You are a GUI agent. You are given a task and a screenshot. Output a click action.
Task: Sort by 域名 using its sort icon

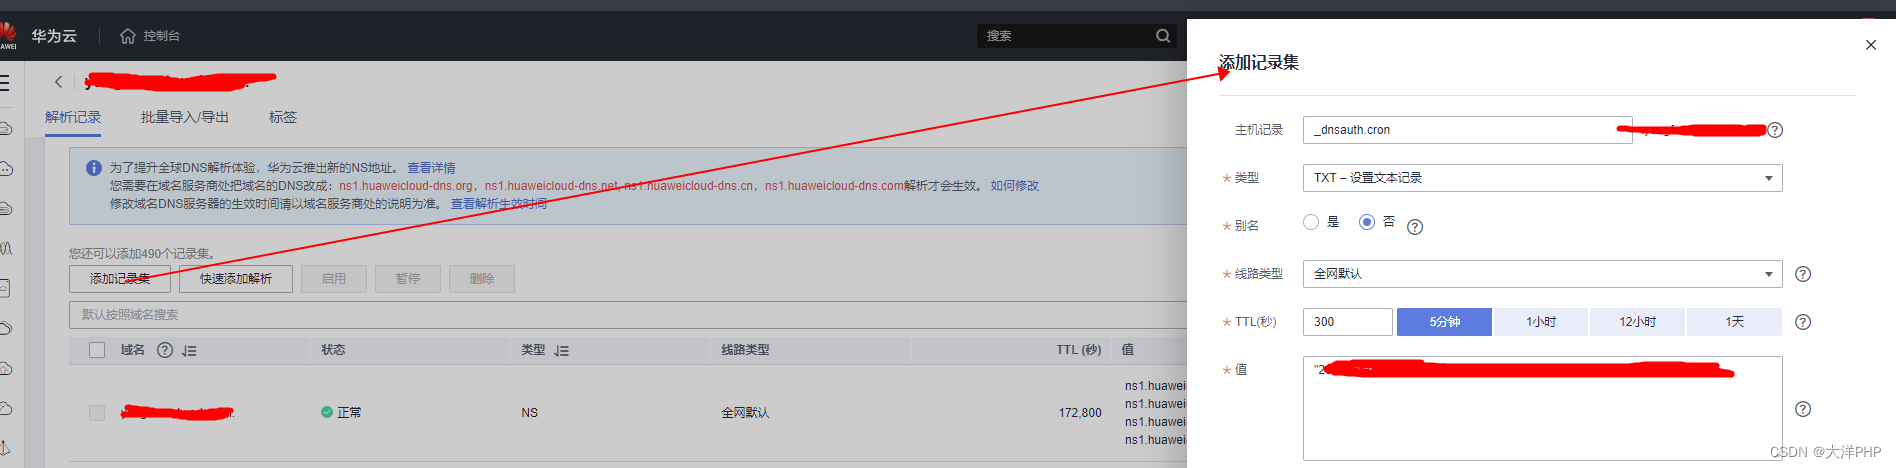tap(190, 351)
